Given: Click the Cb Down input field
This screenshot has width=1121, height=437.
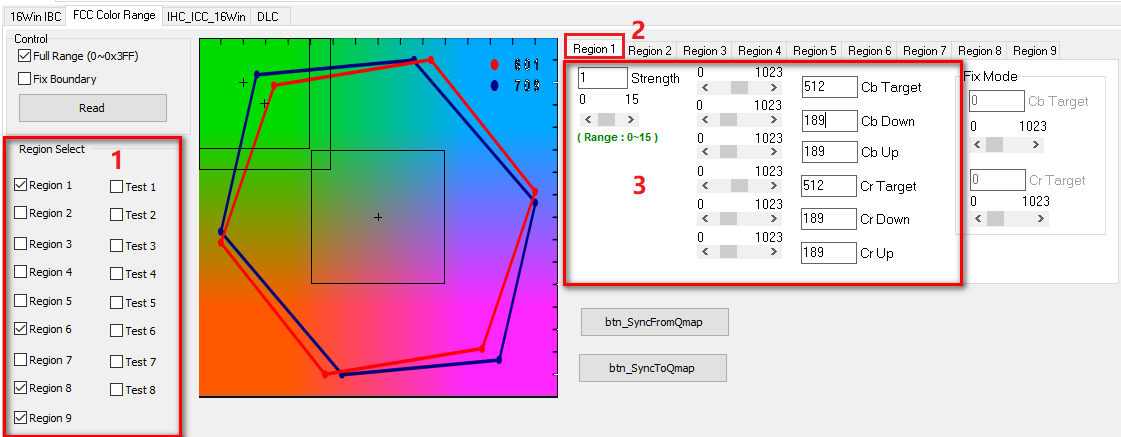Looking at the screenshot, I should [829, 121].
